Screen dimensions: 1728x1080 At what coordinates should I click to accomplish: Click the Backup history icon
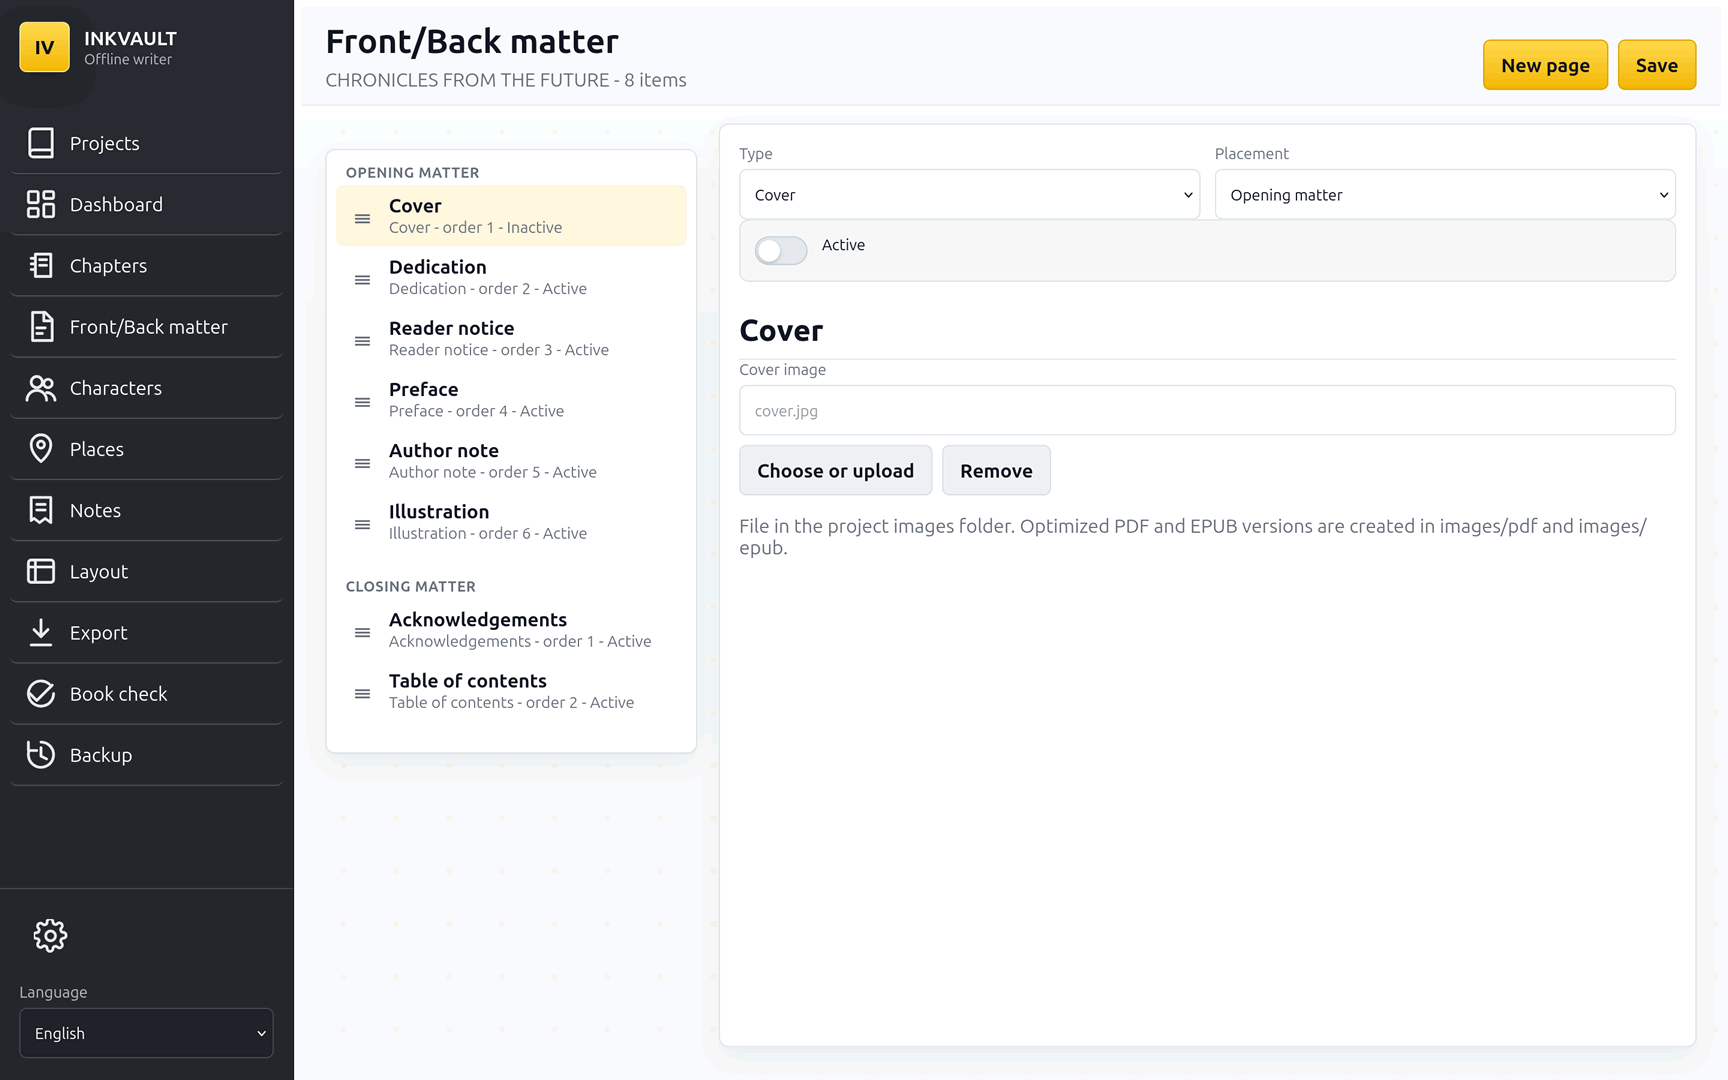click(41, 755)
